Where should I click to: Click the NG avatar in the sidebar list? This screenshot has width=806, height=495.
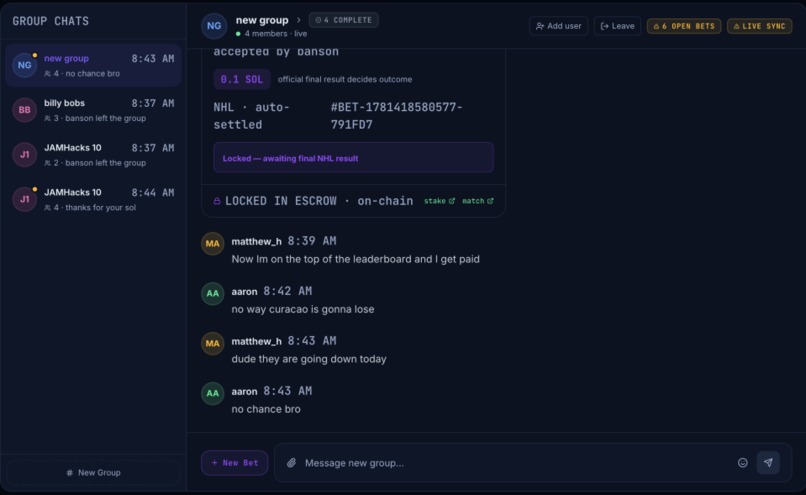click(24, 65)
